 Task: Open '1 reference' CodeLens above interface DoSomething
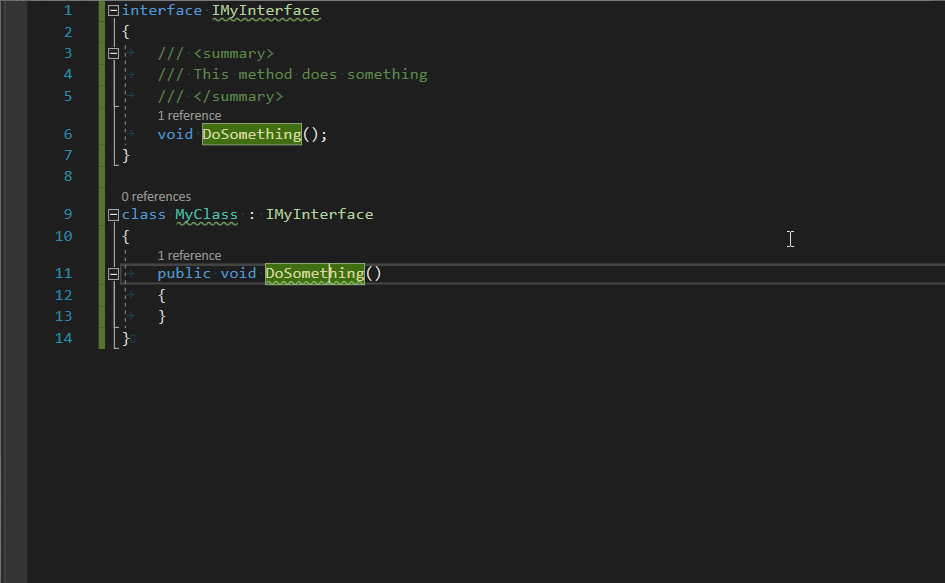[x=189, y=115]
